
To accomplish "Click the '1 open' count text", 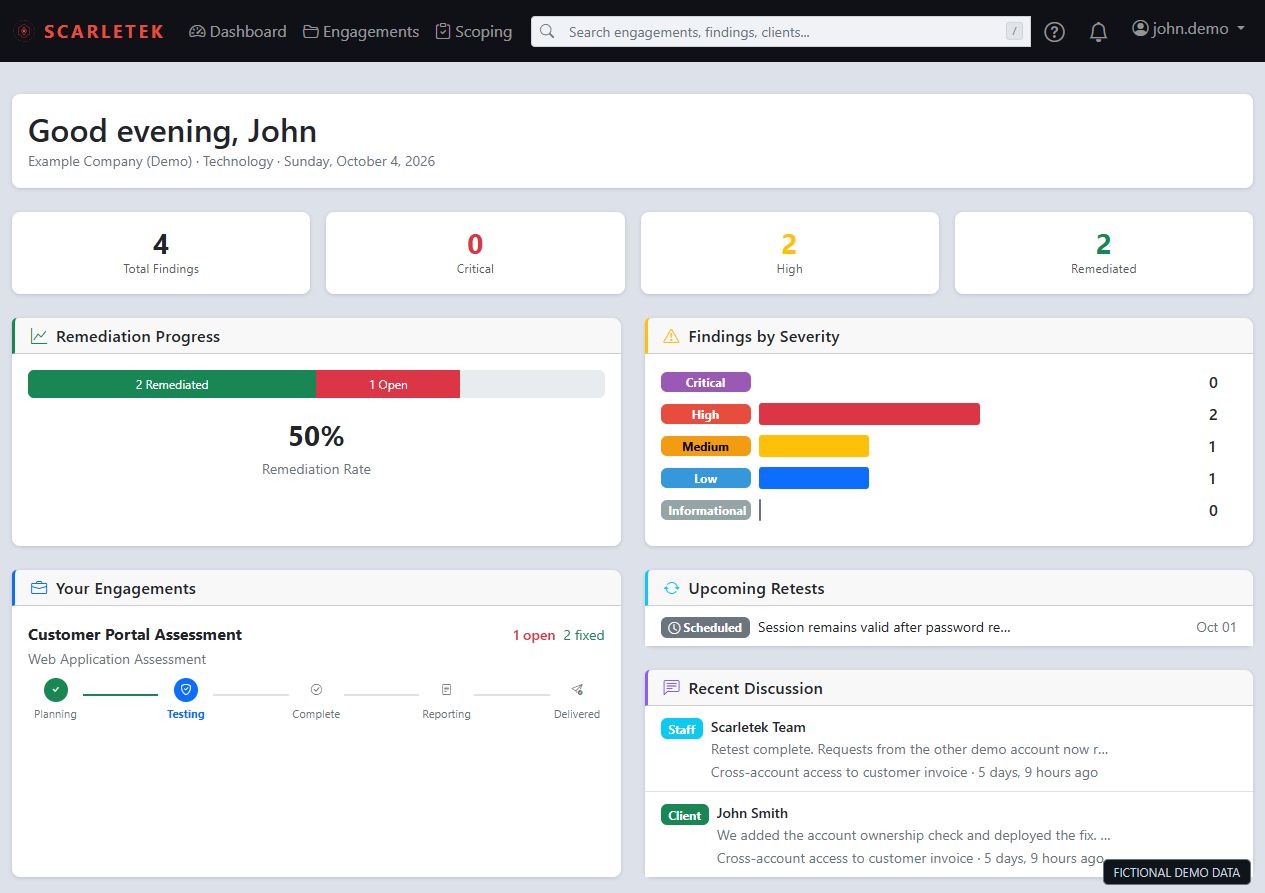I will [x=534, y=635].
